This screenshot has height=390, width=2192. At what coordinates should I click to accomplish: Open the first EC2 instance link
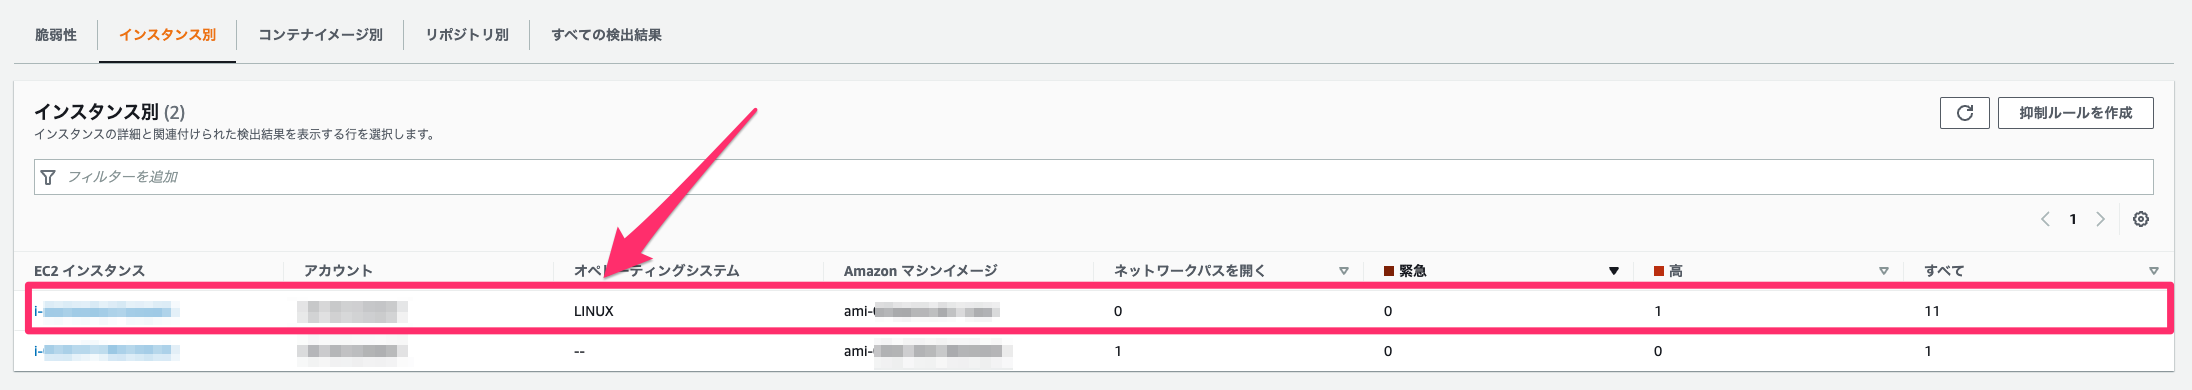coord(107,311)
